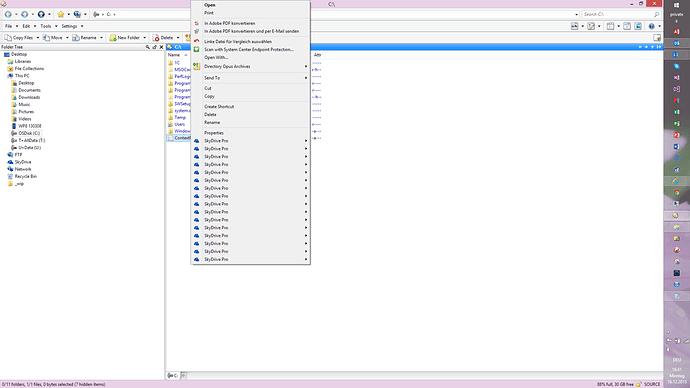Select the Users folder in file list
Image resolution: width=690 pixels, height=388 pixels.
click(x=180, y=124)
